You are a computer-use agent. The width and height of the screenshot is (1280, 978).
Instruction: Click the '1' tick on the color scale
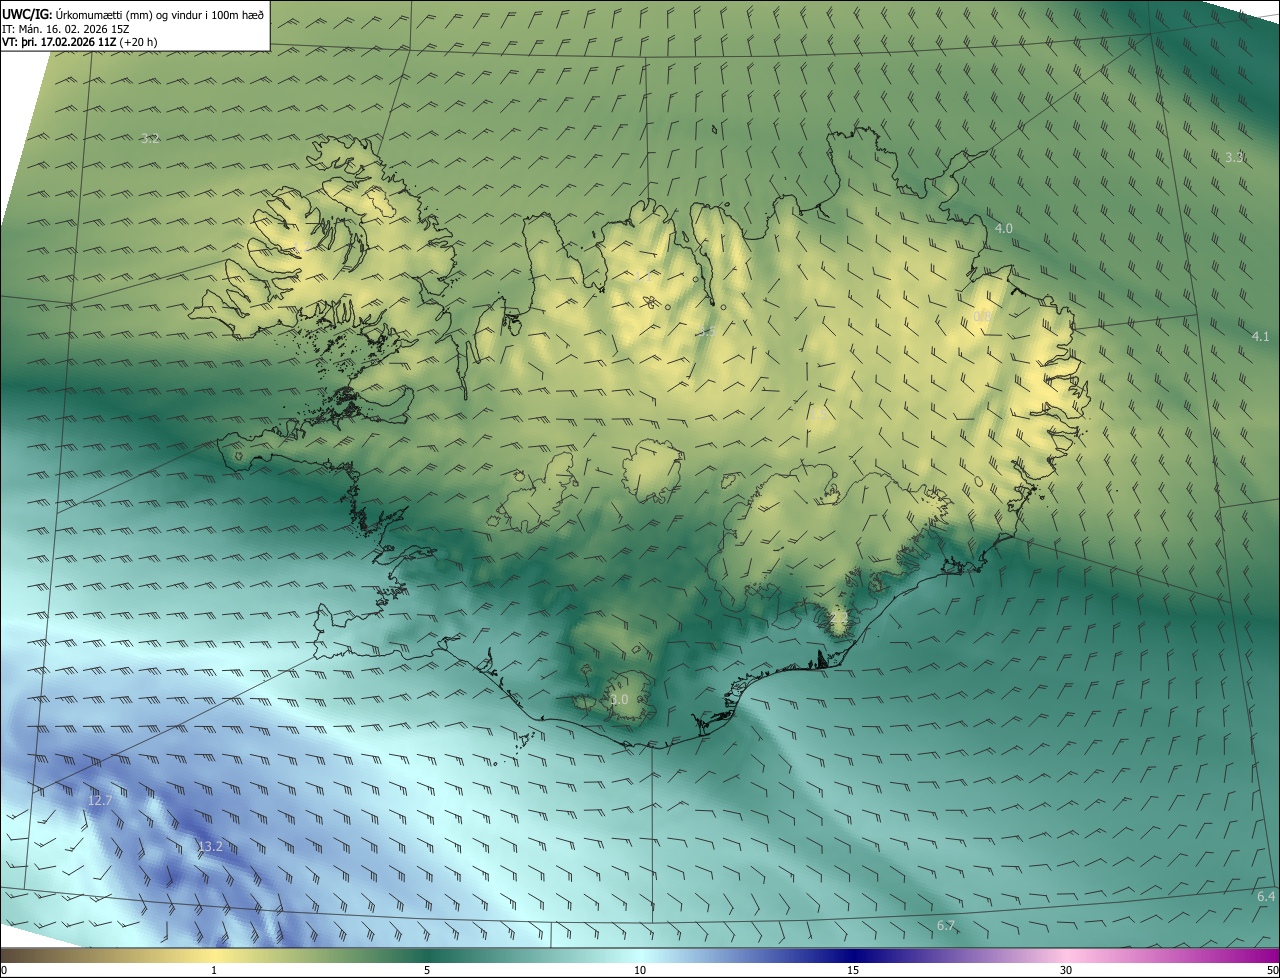pos(214,971)
